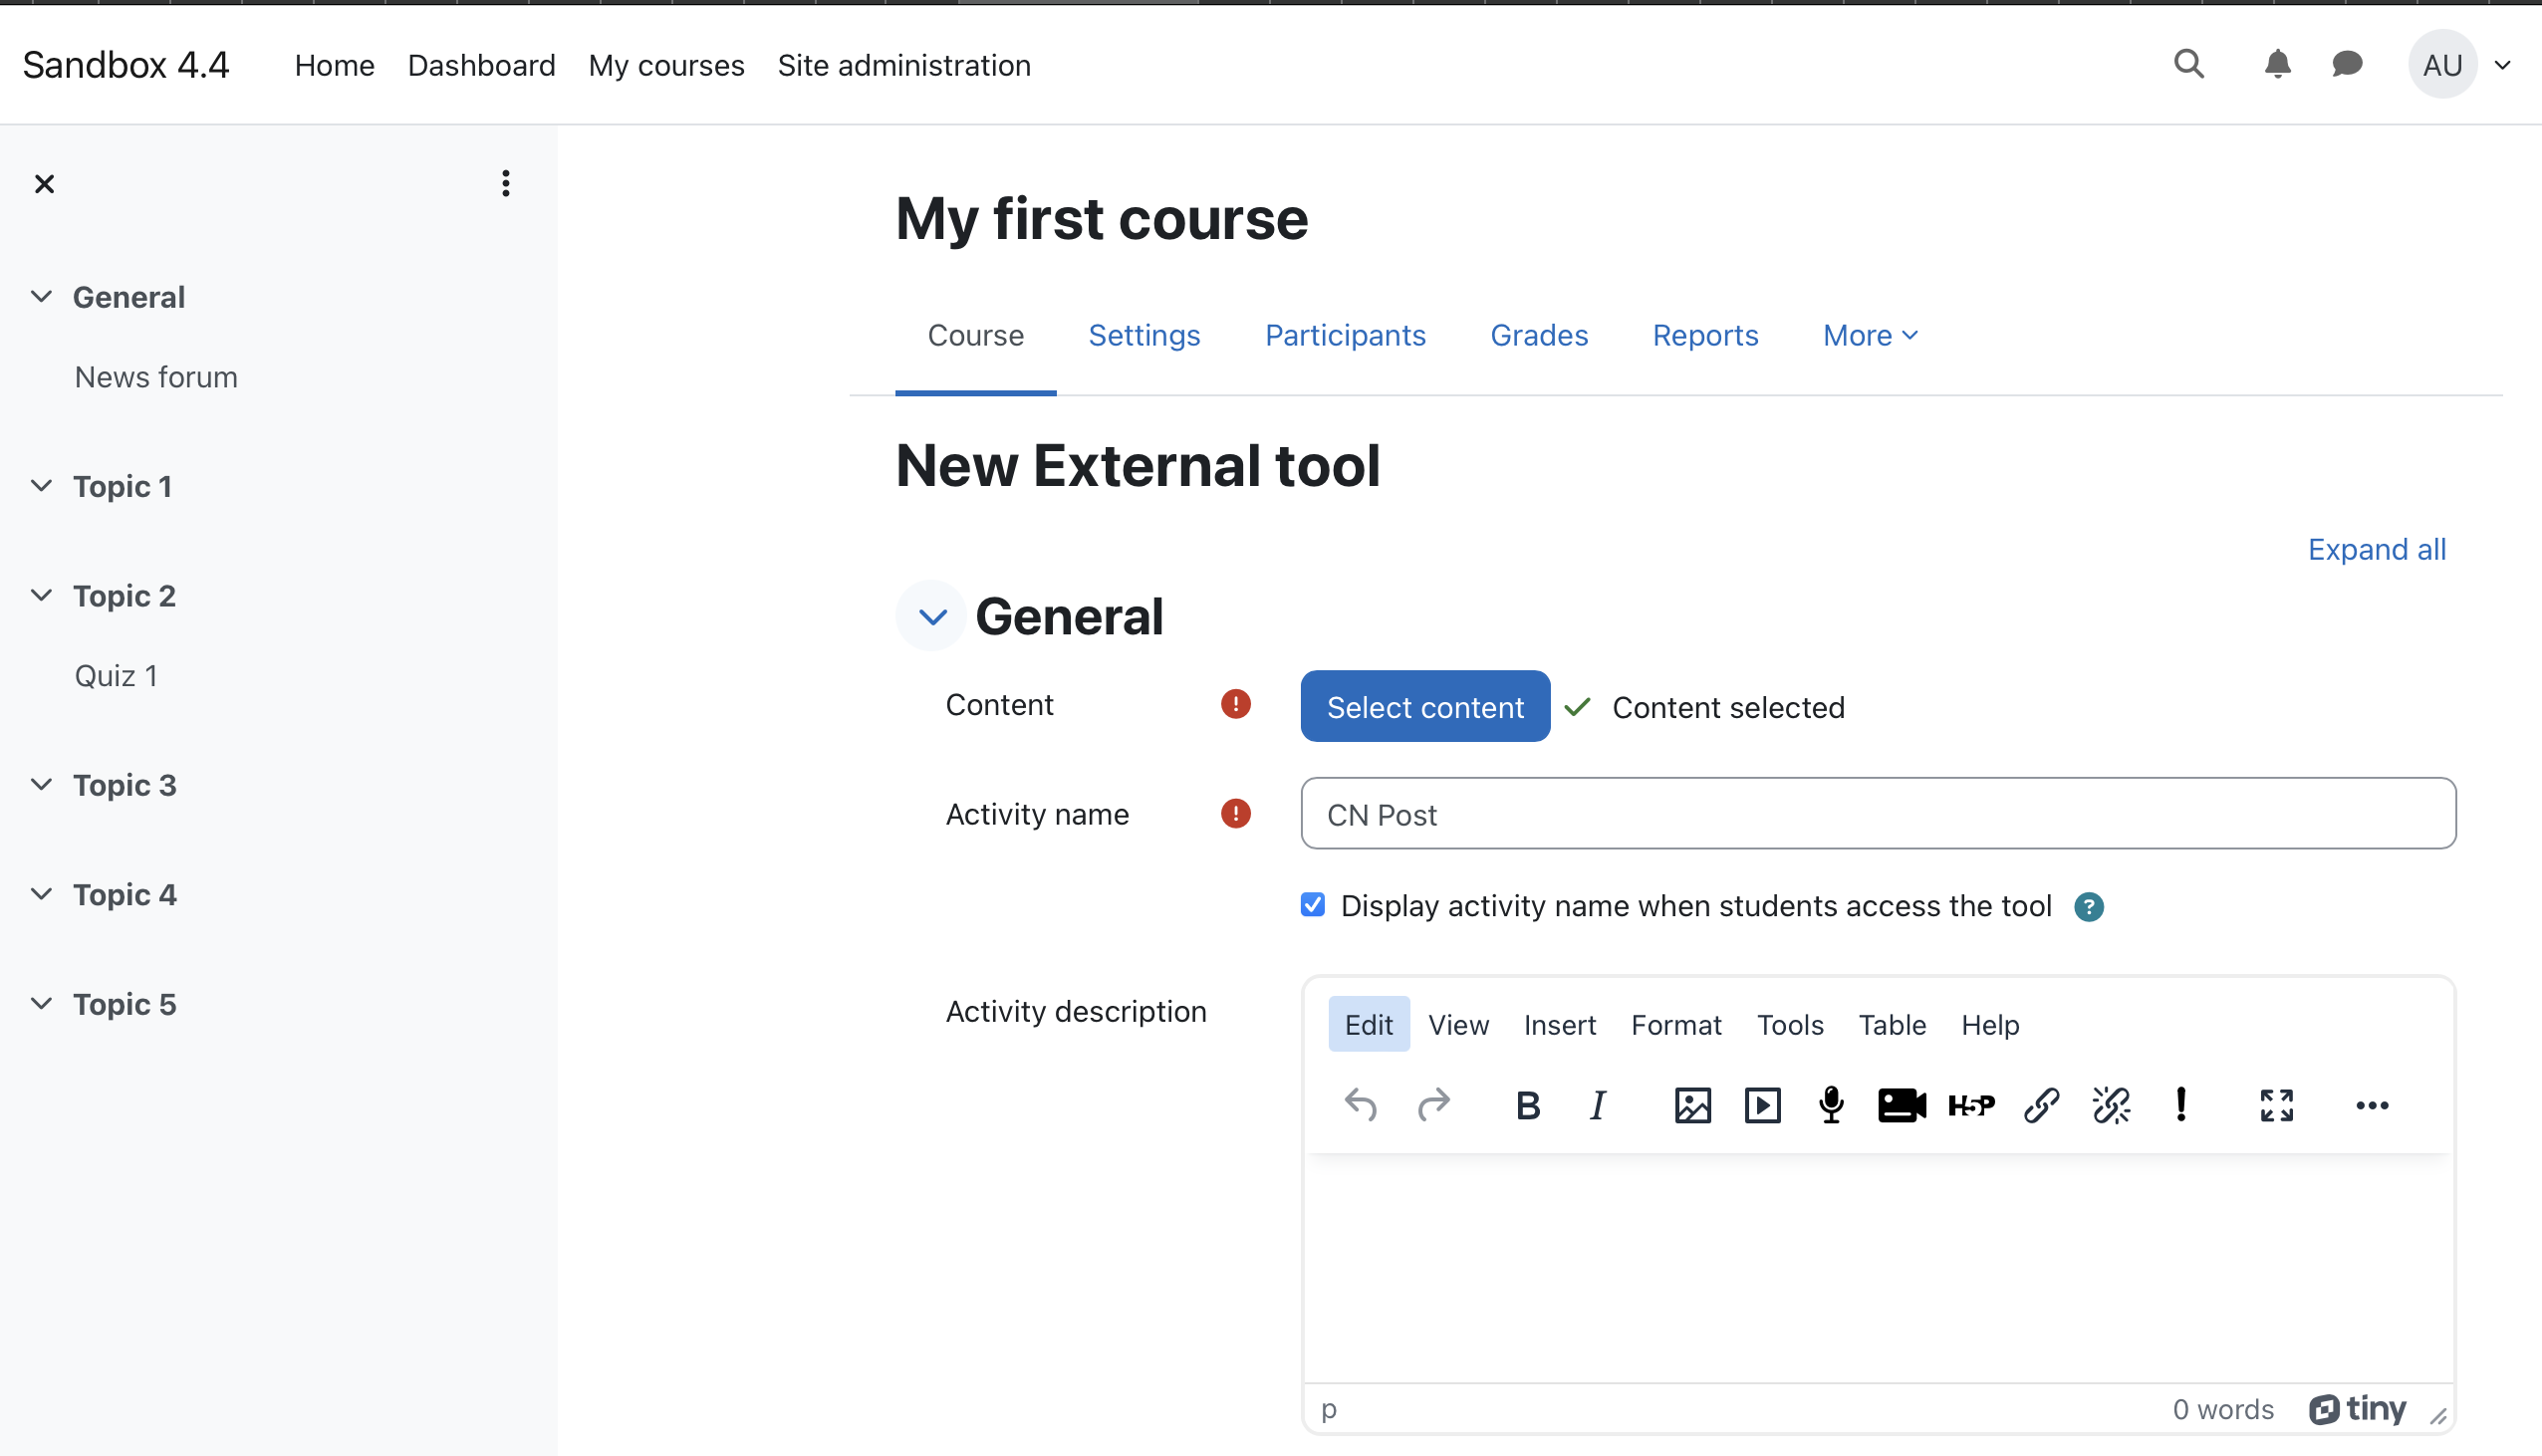Open the editor Tools menu
Screen dimensions: 2542x1456
[1790, 1024]
